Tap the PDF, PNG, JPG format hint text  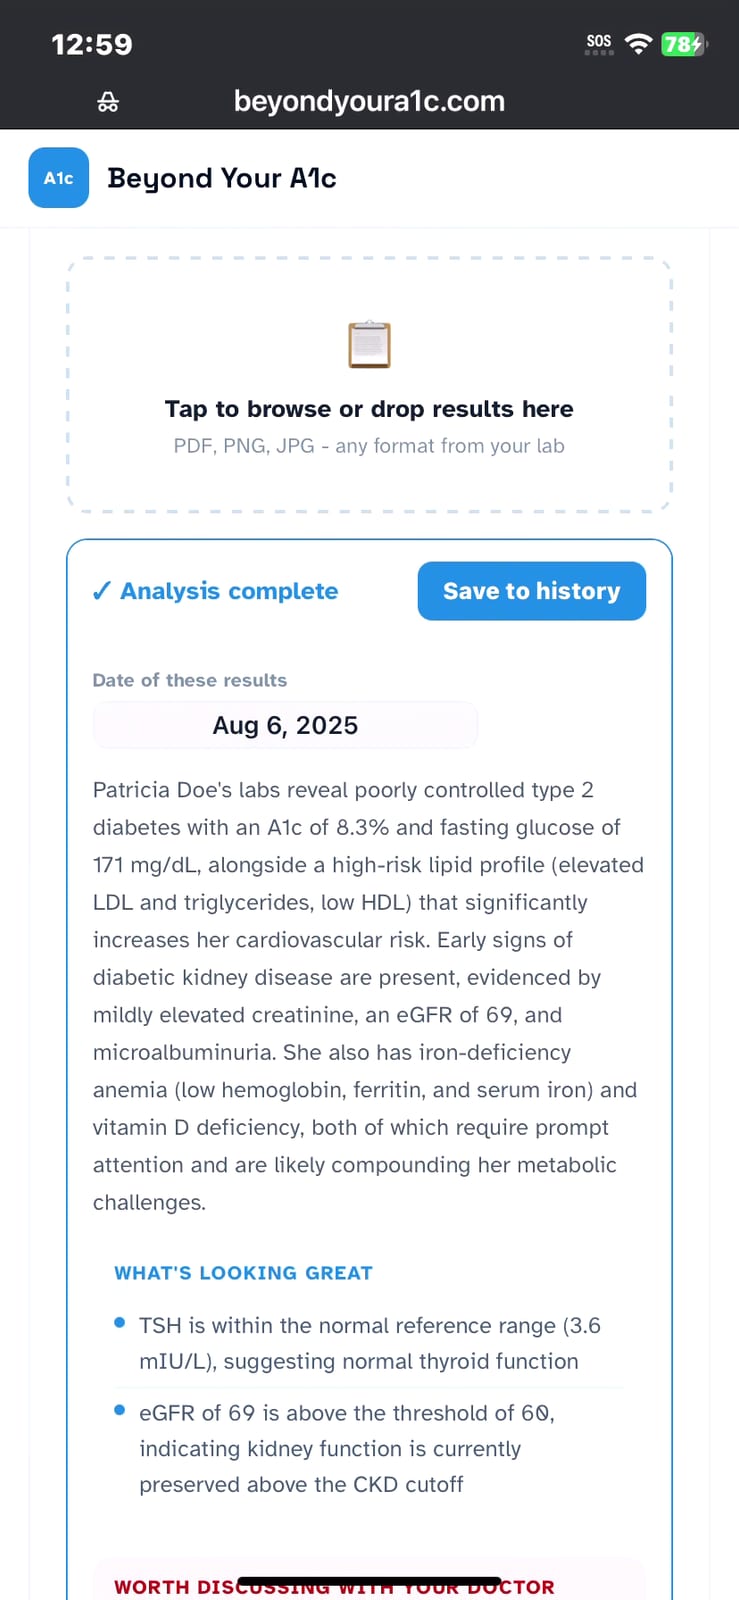369,446
